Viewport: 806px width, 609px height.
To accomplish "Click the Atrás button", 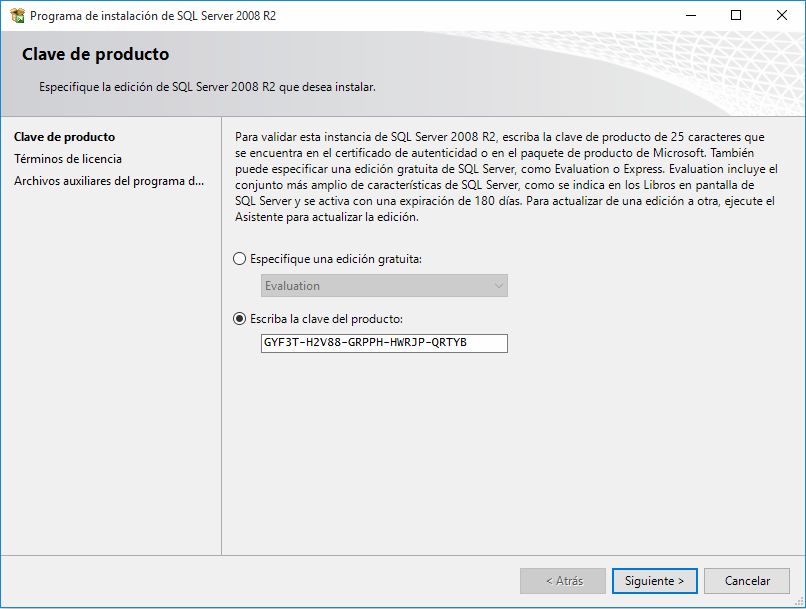I will point(563,581).
